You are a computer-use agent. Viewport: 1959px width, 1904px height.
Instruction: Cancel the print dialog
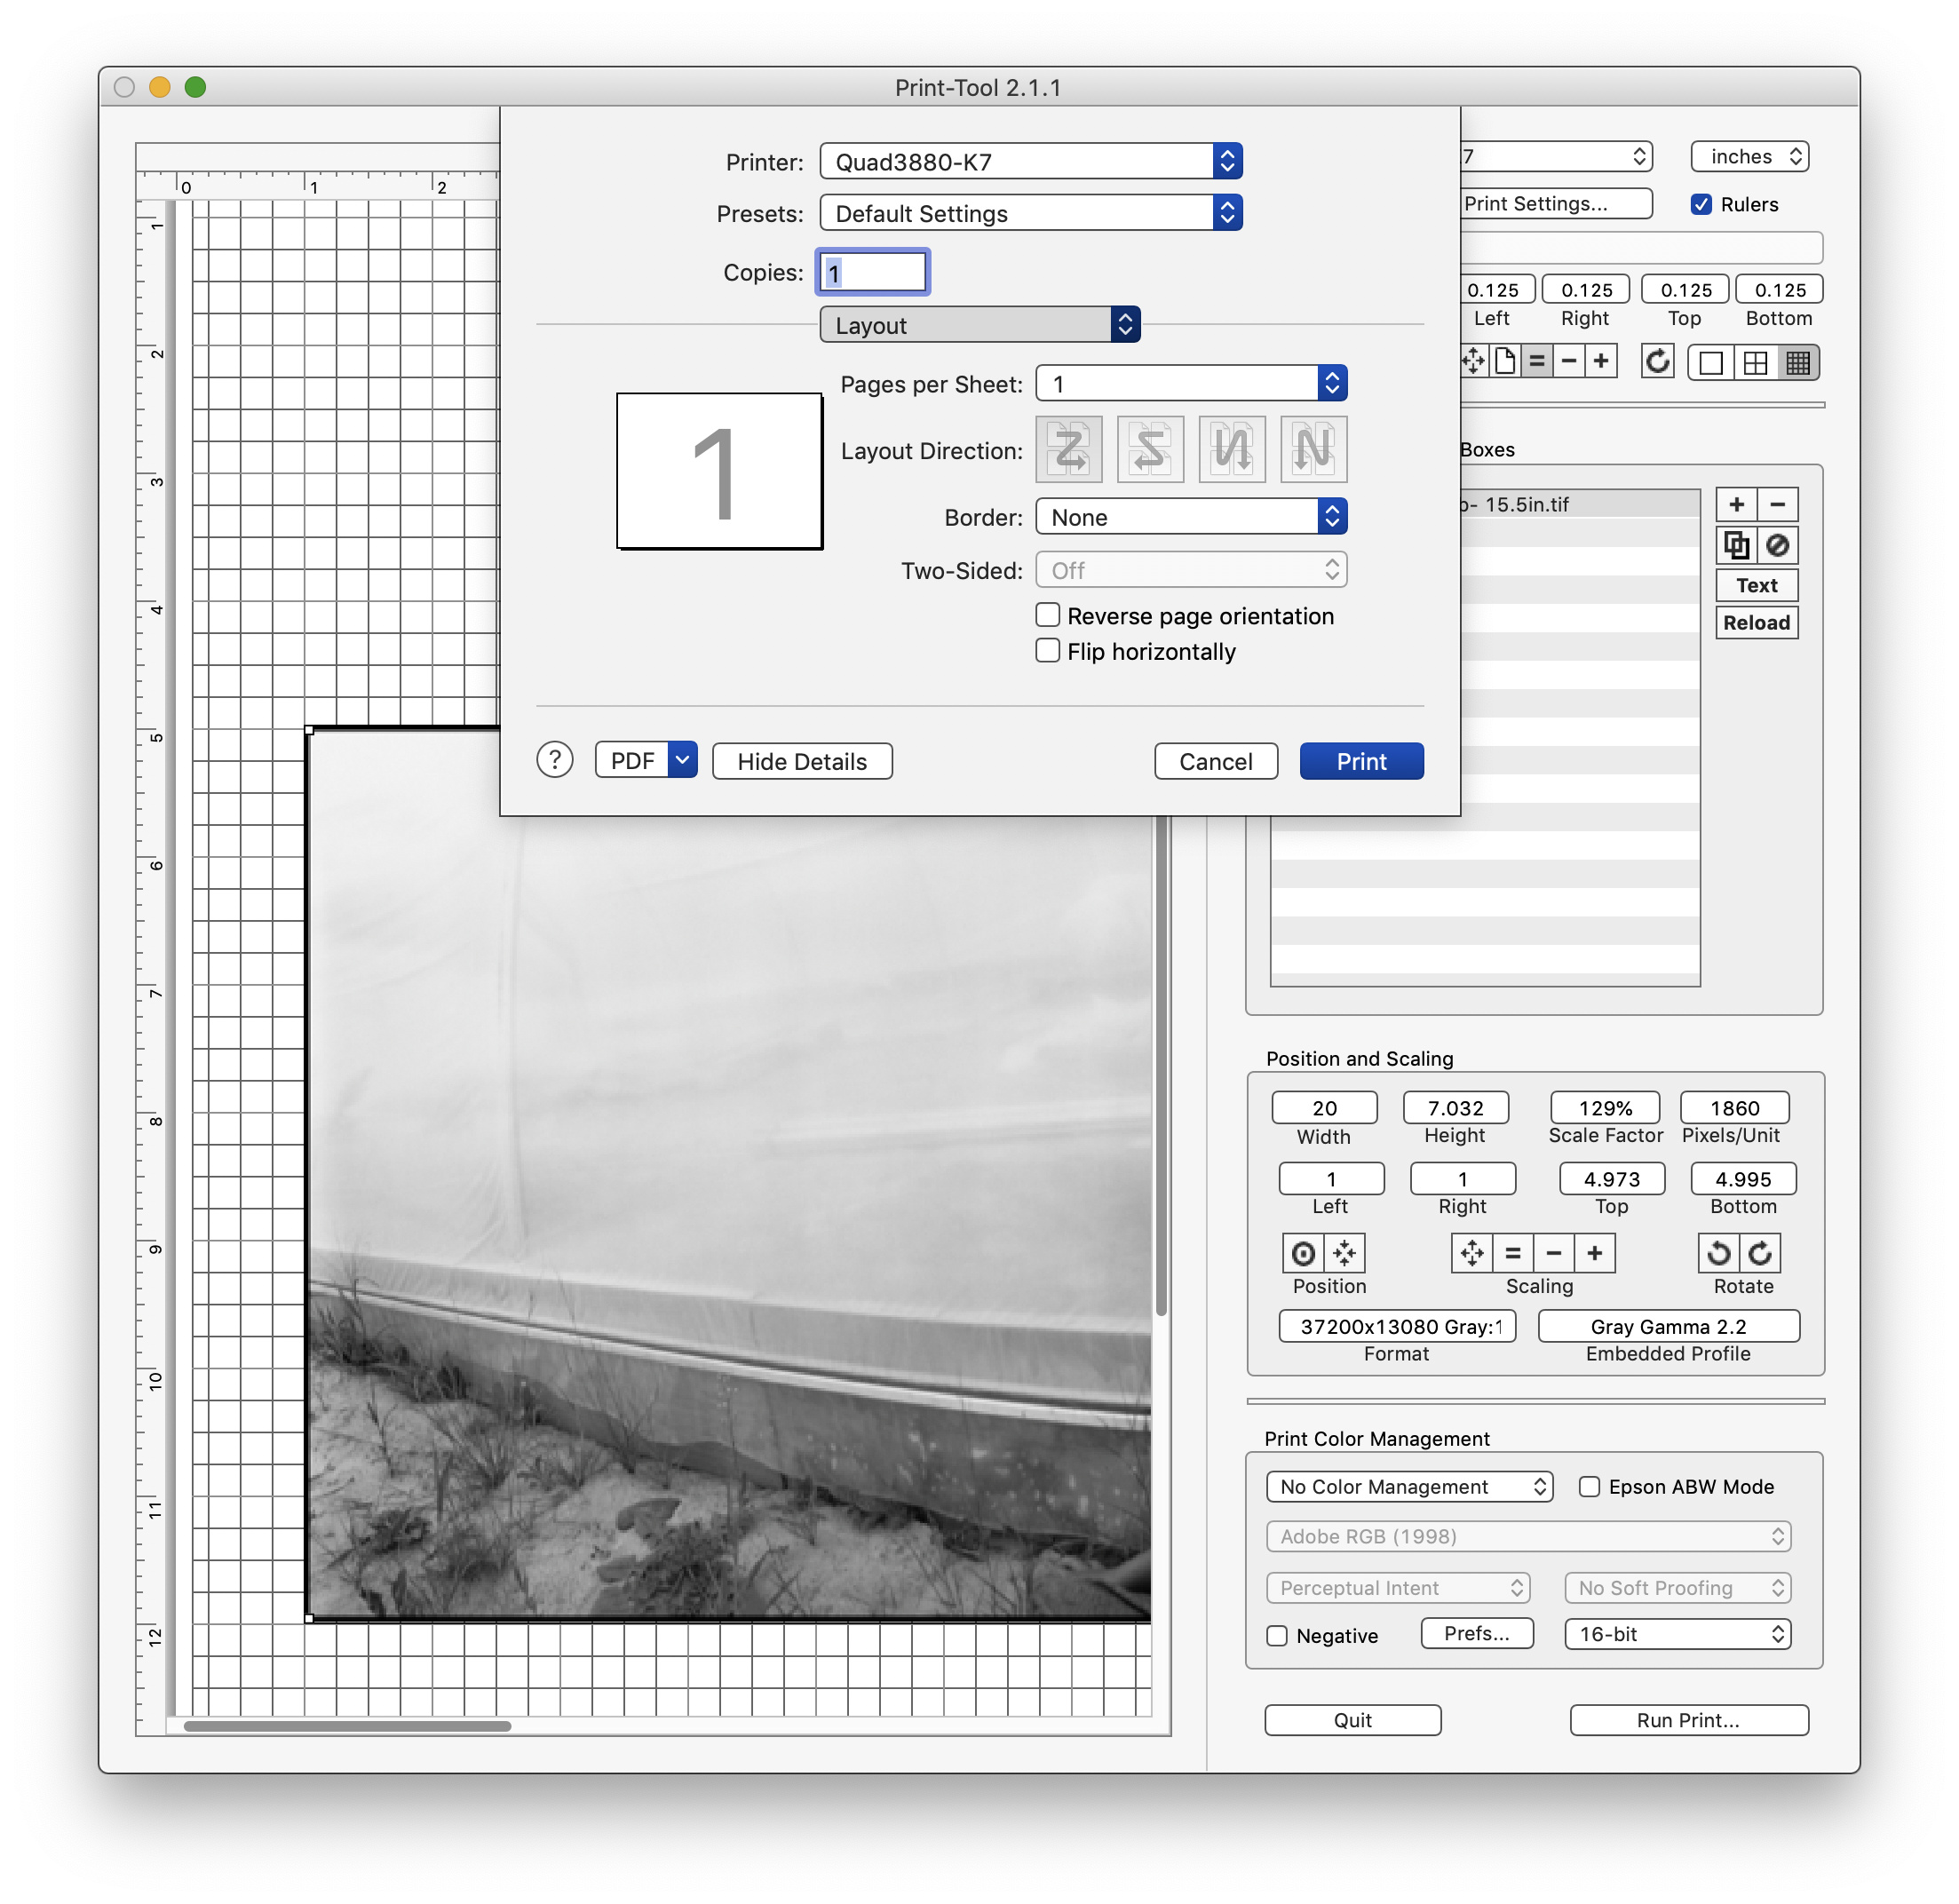point(1215,761)
